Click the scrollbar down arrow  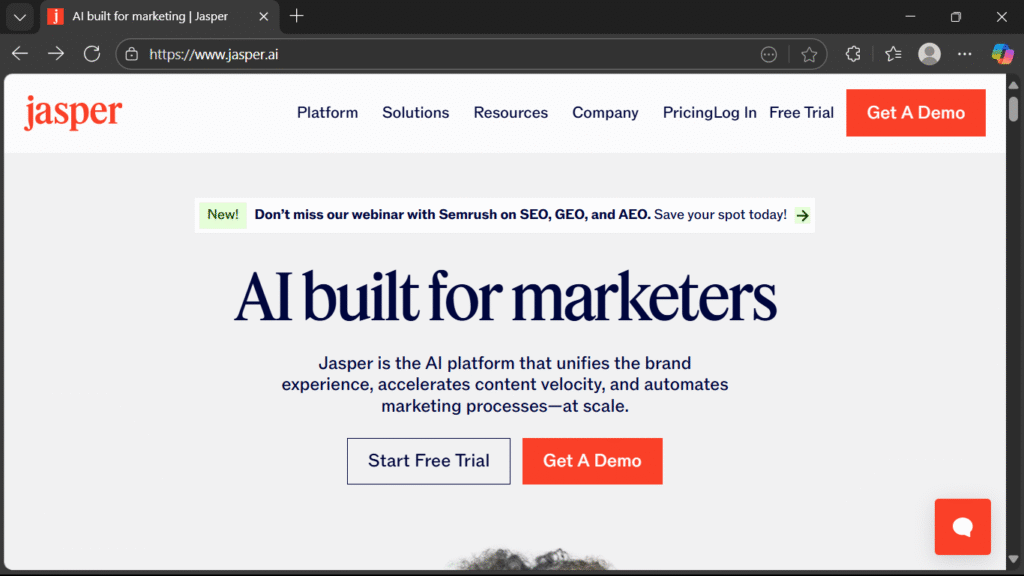pyautogui.click(x=1013, y=560)
